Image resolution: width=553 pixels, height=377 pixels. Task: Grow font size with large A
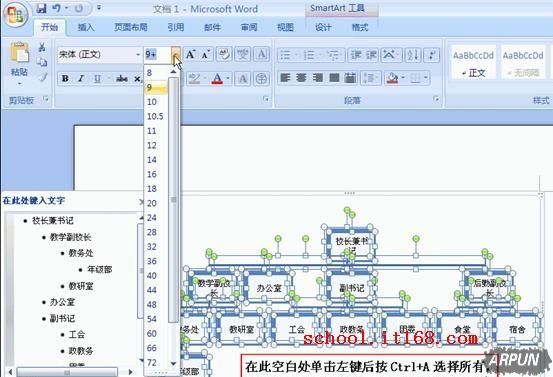point(190,55)
